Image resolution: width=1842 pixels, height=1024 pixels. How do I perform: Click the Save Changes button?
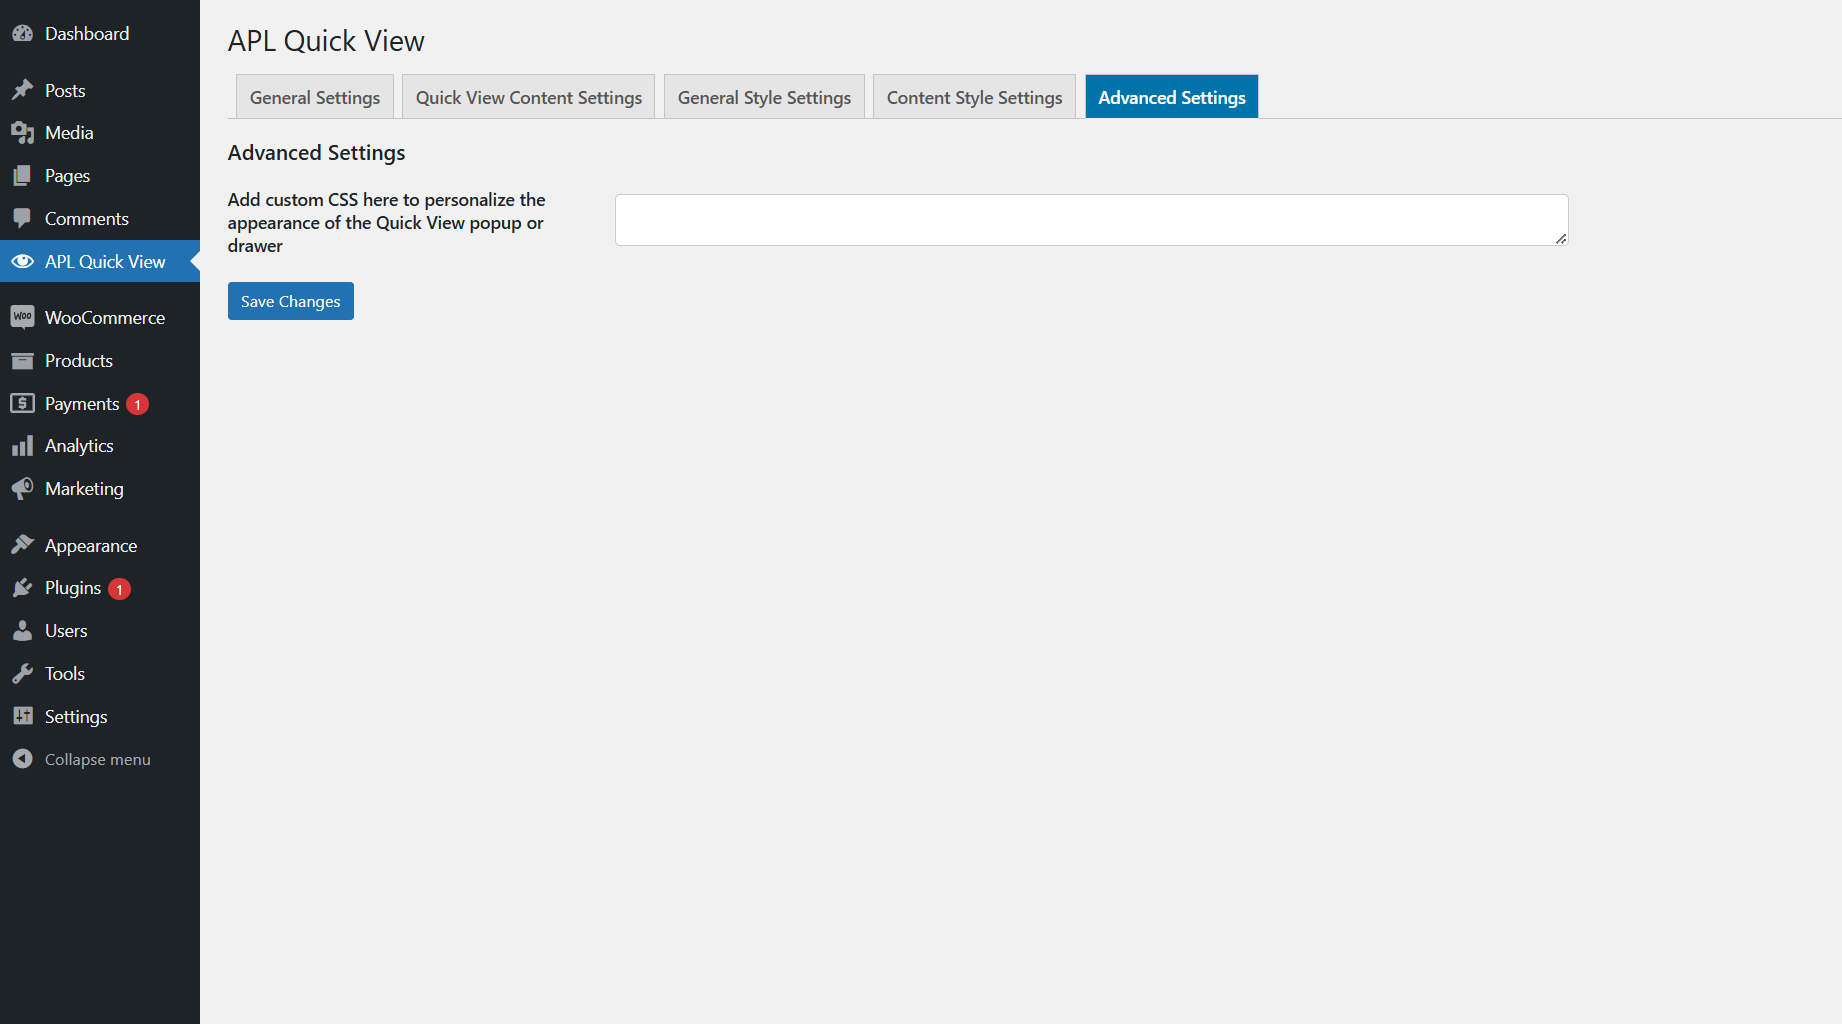pos(291,301)
